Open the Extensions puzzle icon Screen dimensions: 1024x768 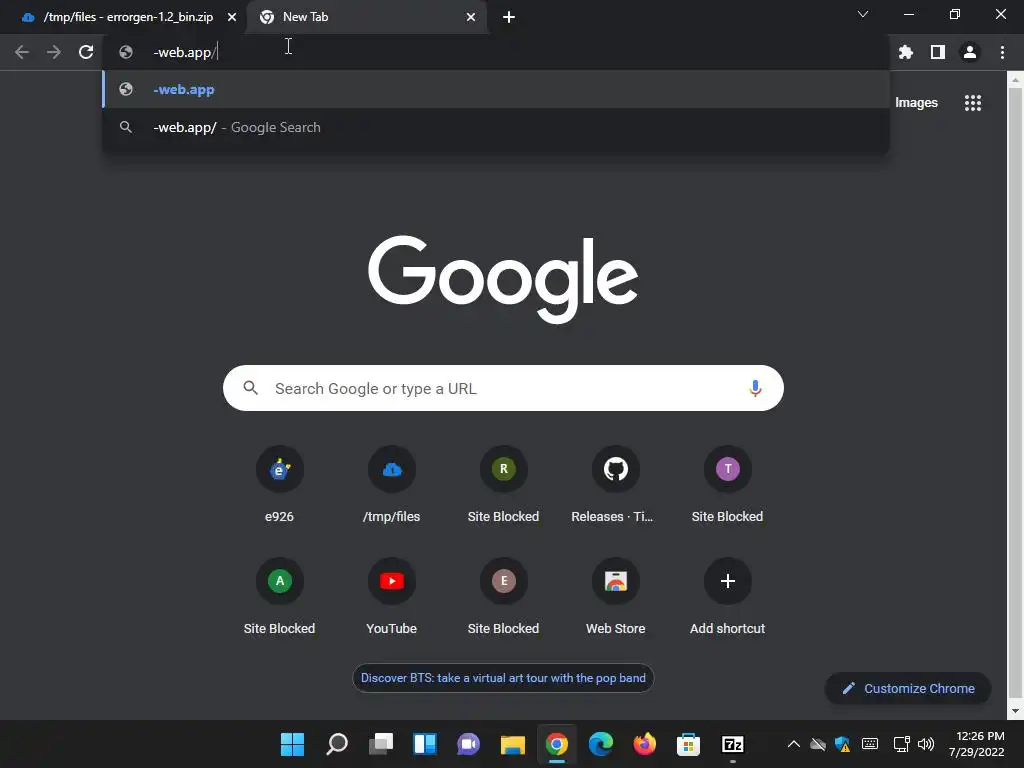tap(906, 52)
